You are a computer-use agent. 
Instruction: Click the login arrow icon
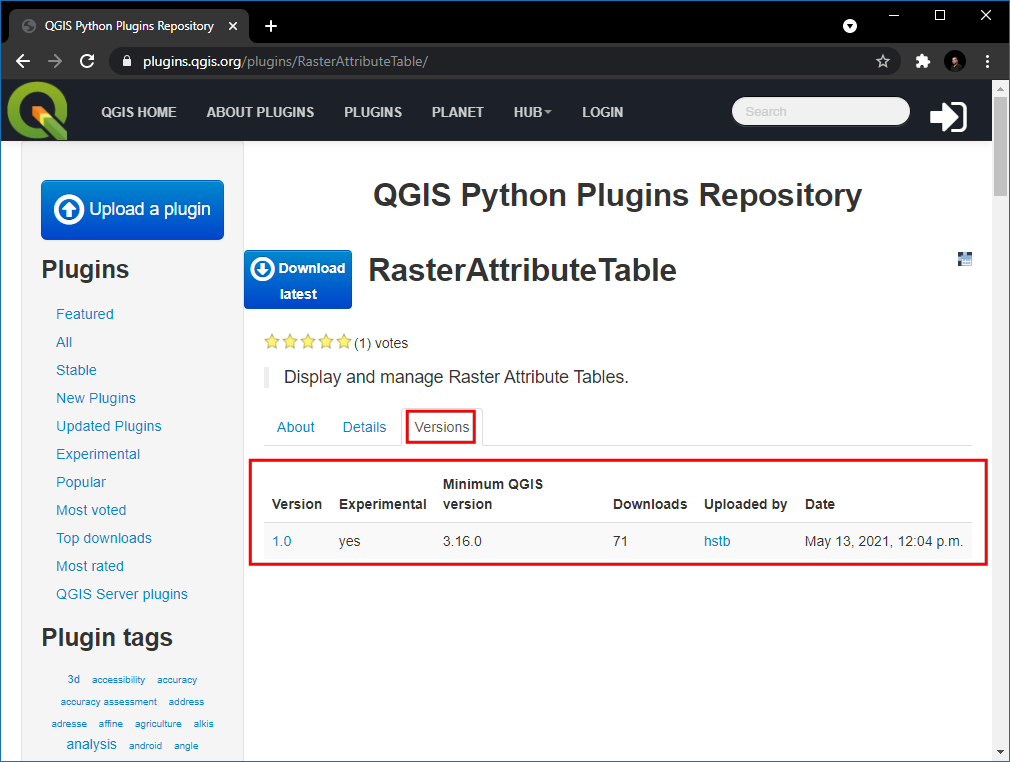coord(948,116)
